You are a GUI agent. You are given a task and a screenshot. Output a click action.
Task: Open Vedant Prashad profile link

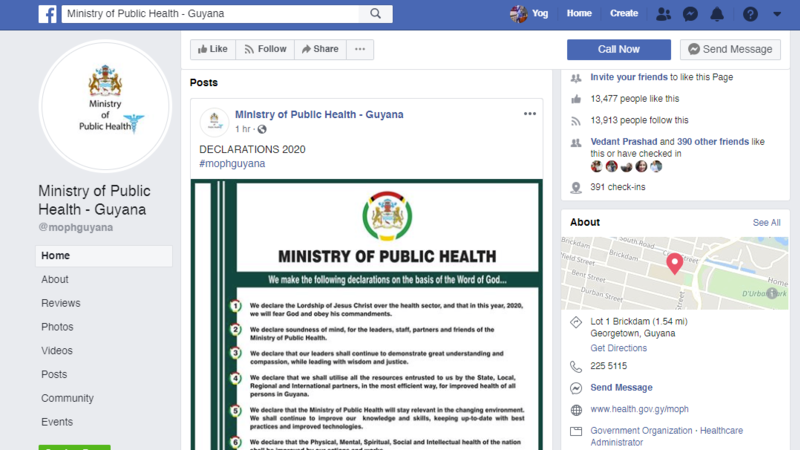pyautogui.click(x=623, y=141)
